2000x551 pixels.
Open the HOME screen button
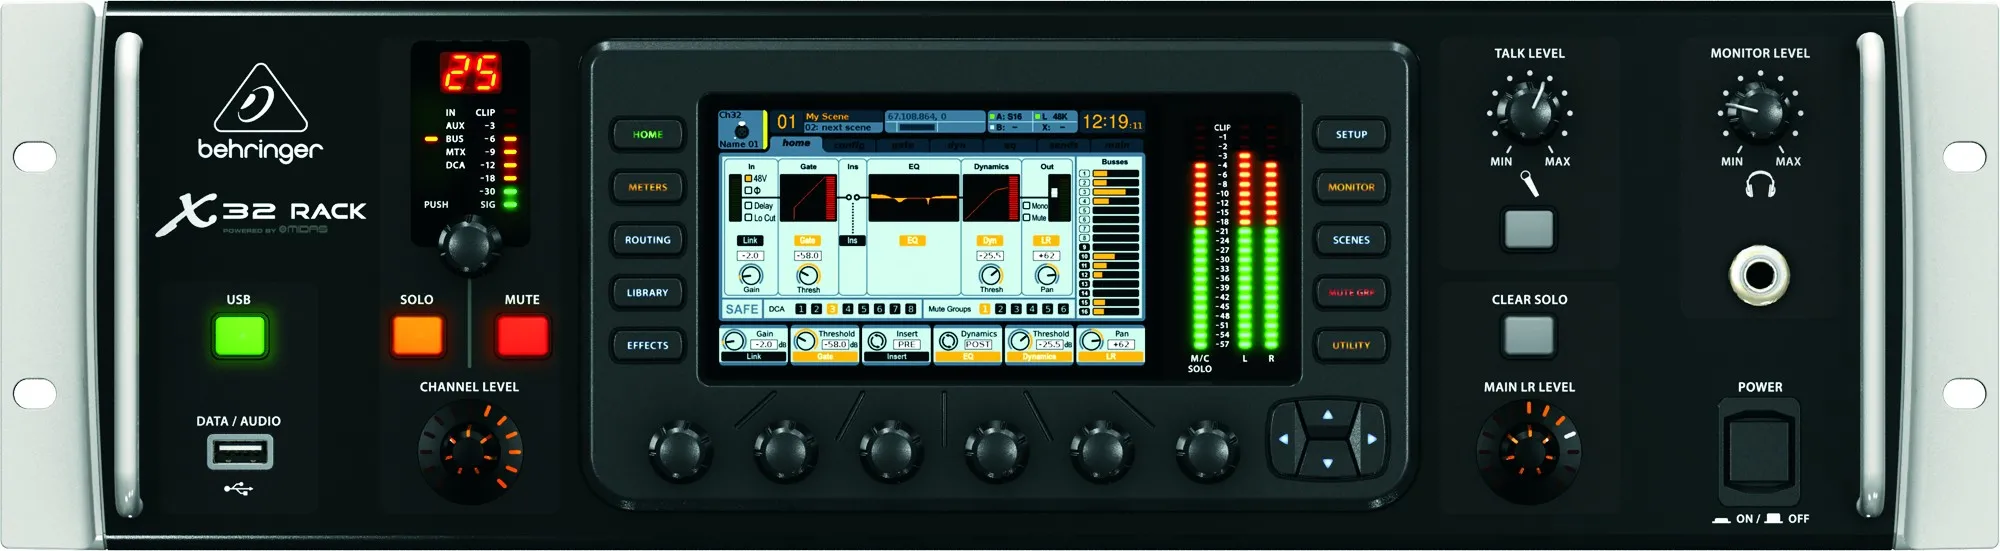(647, 135)
